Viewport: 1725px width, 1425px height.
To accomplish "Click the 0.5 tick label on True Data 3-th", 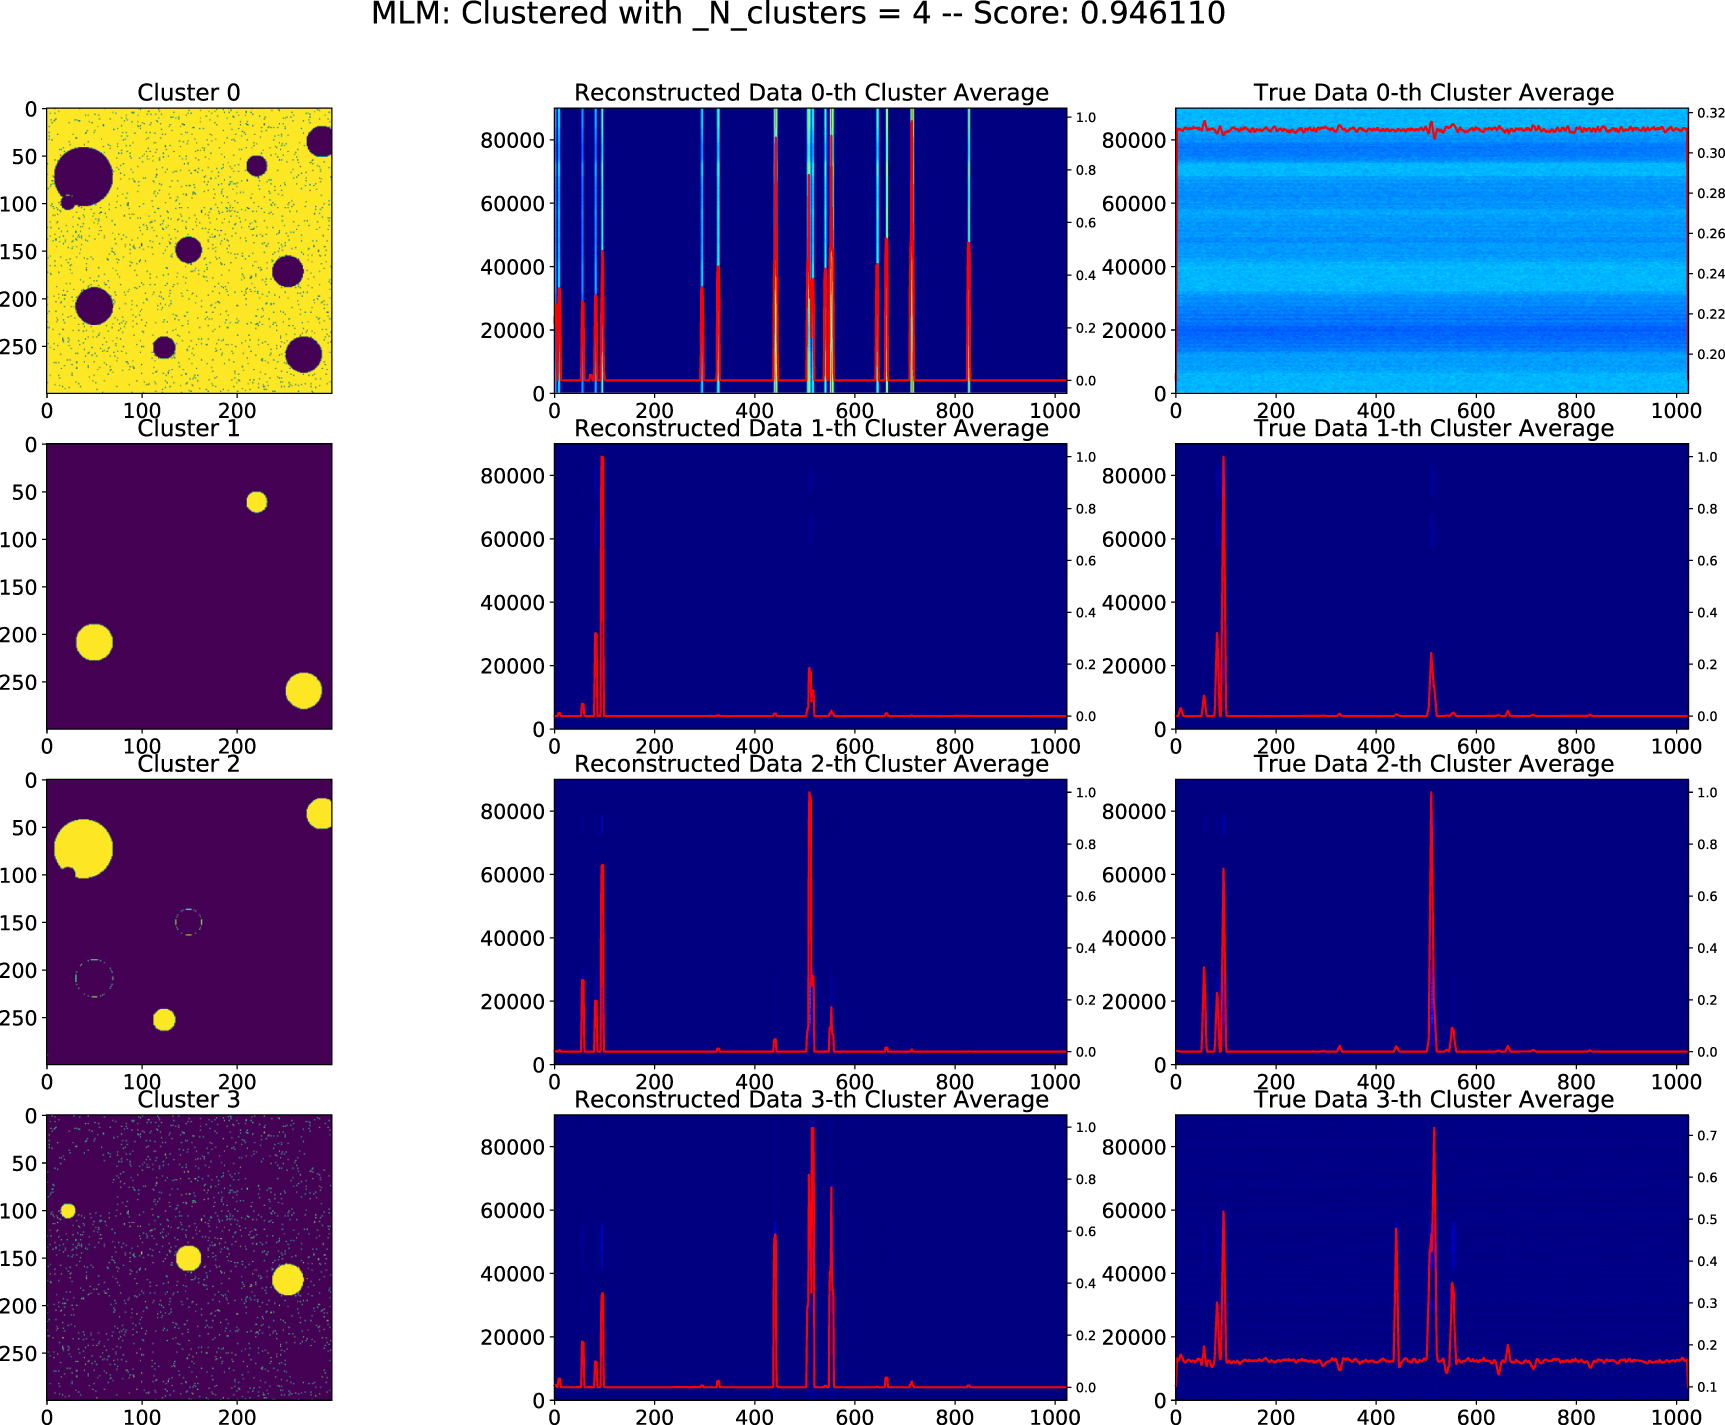I will pos(1707,1219).
